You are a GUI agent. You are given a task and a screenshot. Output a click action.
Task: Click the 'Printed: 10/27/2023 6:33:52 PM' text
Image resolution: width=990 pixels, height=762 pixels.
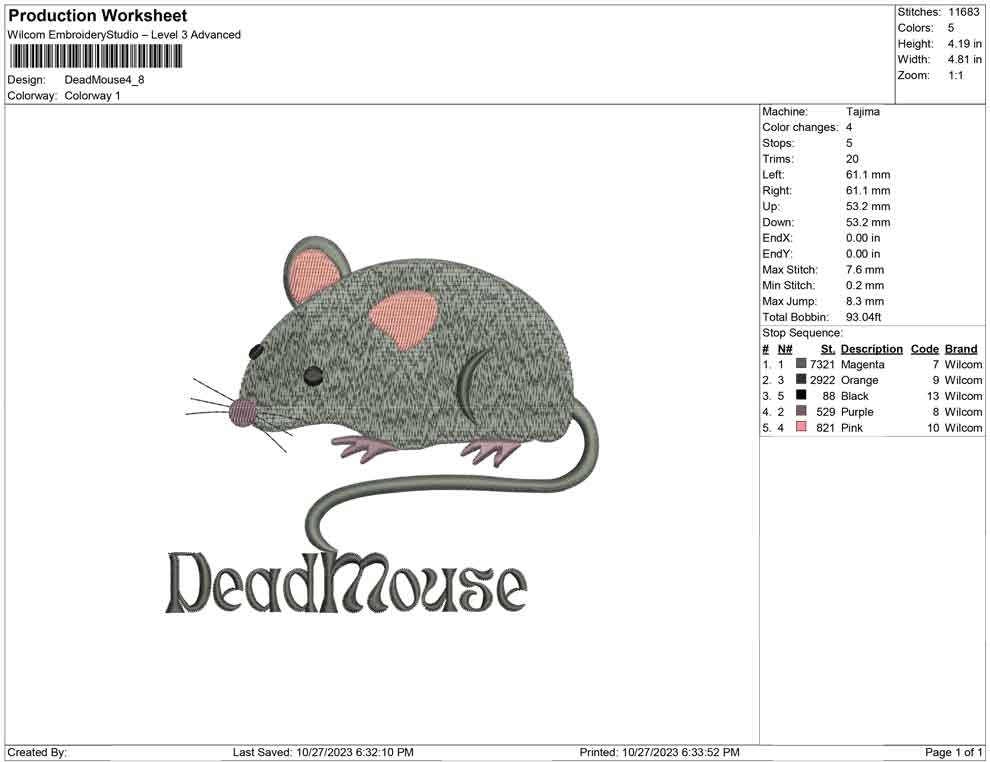660,752
